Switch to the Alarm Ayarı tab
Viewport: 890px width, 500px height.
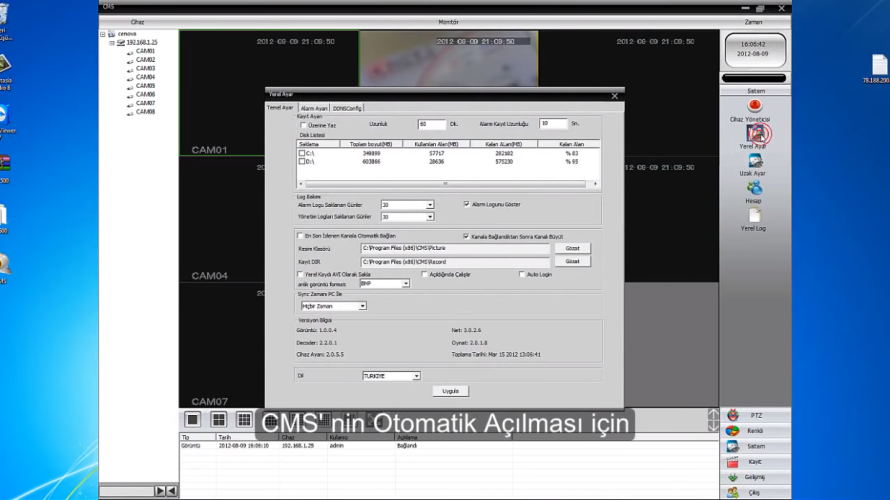click(314, 108)
